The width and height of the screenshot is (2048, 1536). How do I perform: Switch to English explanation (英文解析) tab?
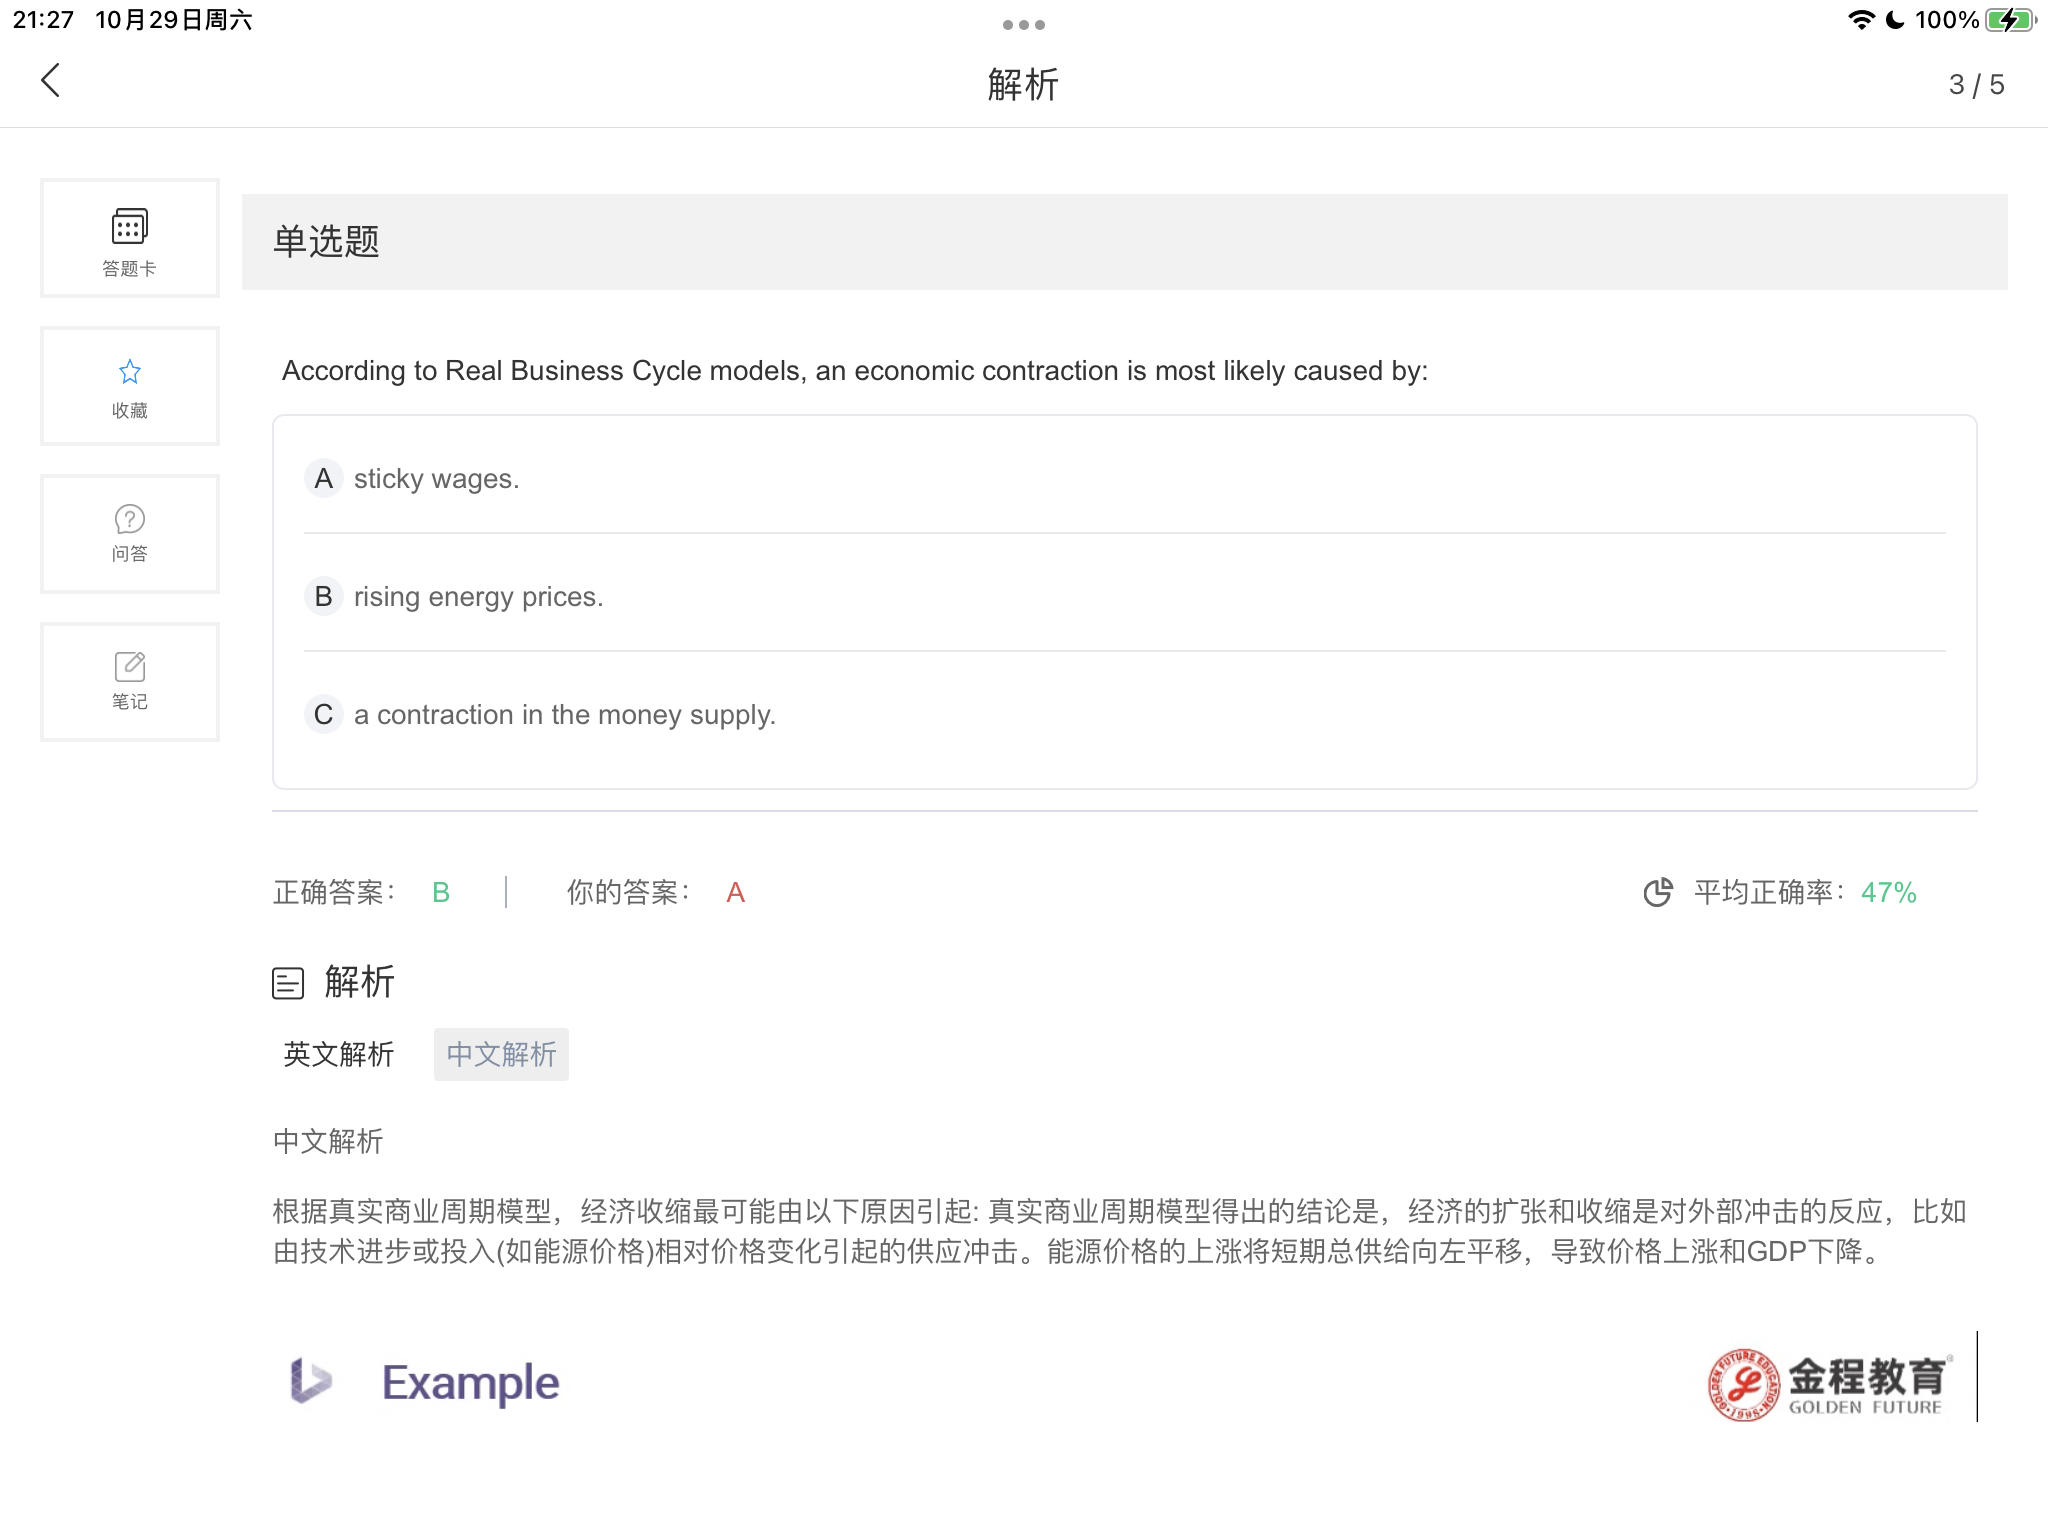339,1054
